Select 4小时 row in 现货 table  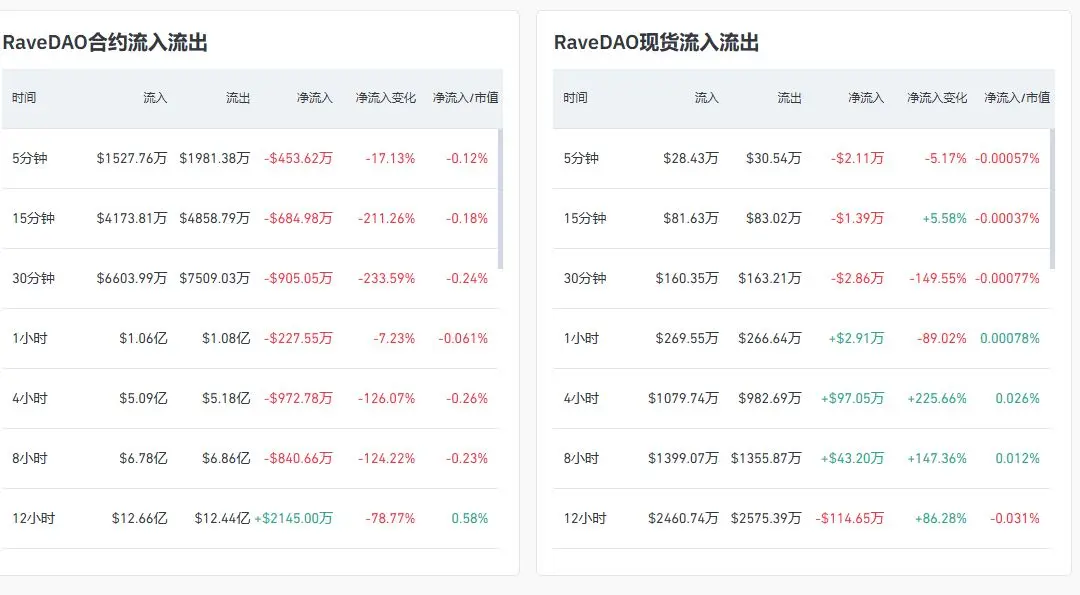click(802, 398)
